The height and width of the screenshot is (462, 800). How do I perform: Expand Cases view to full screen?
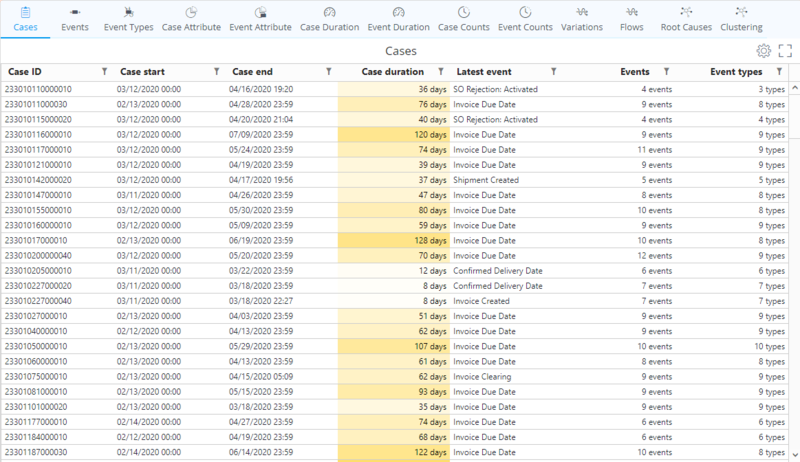click(x=785, y=51)
